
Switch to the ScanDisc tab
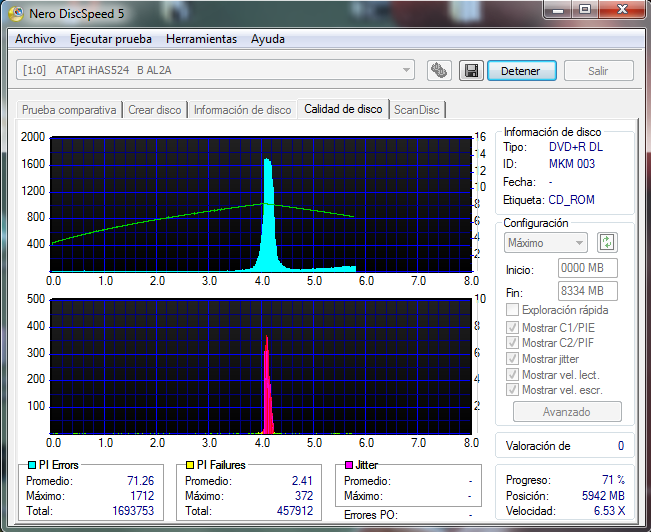point(417,110)
